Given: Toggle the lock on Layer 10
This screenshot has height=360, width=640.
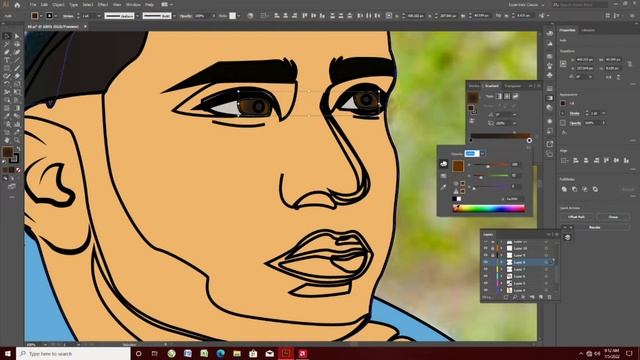Looking at the screenshot, I should 492,248.
